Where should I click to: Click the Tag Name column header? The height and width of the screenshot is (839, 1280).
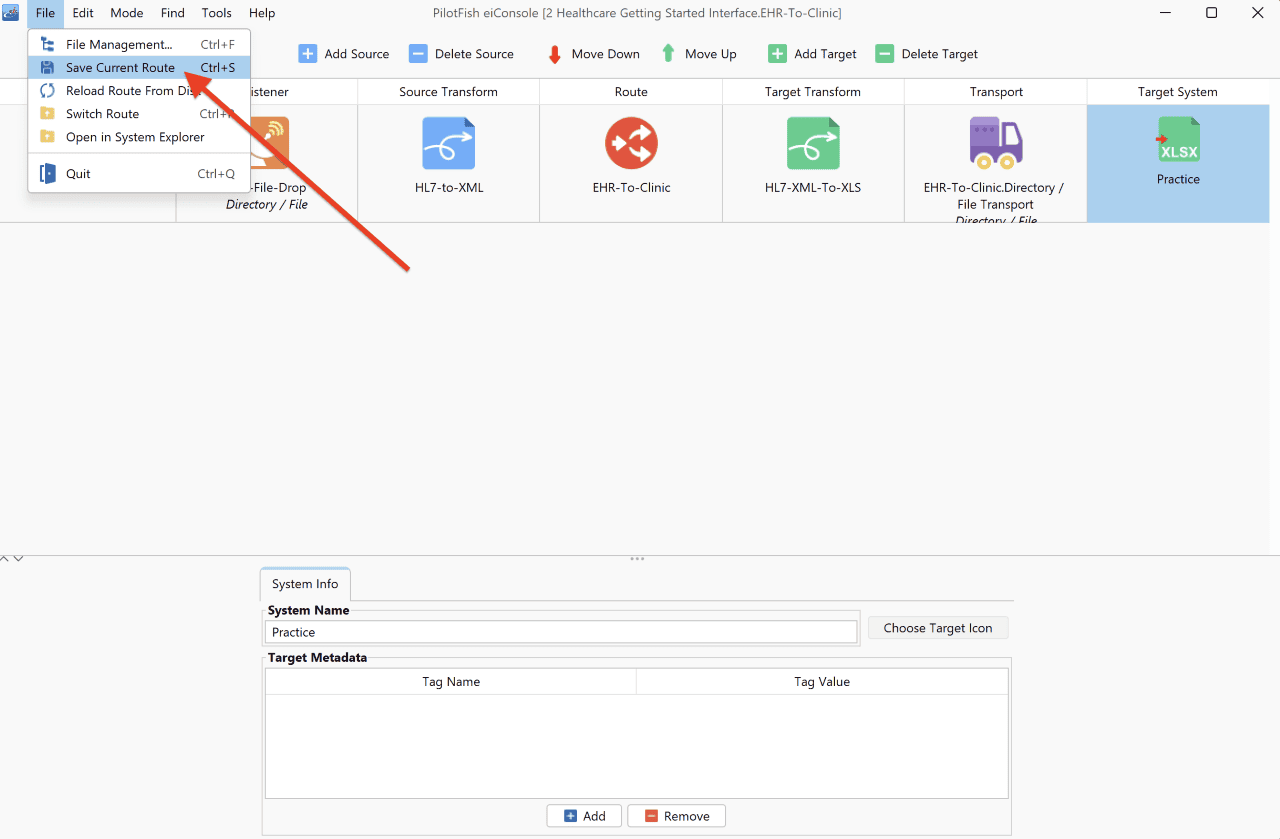coord(451,682)
